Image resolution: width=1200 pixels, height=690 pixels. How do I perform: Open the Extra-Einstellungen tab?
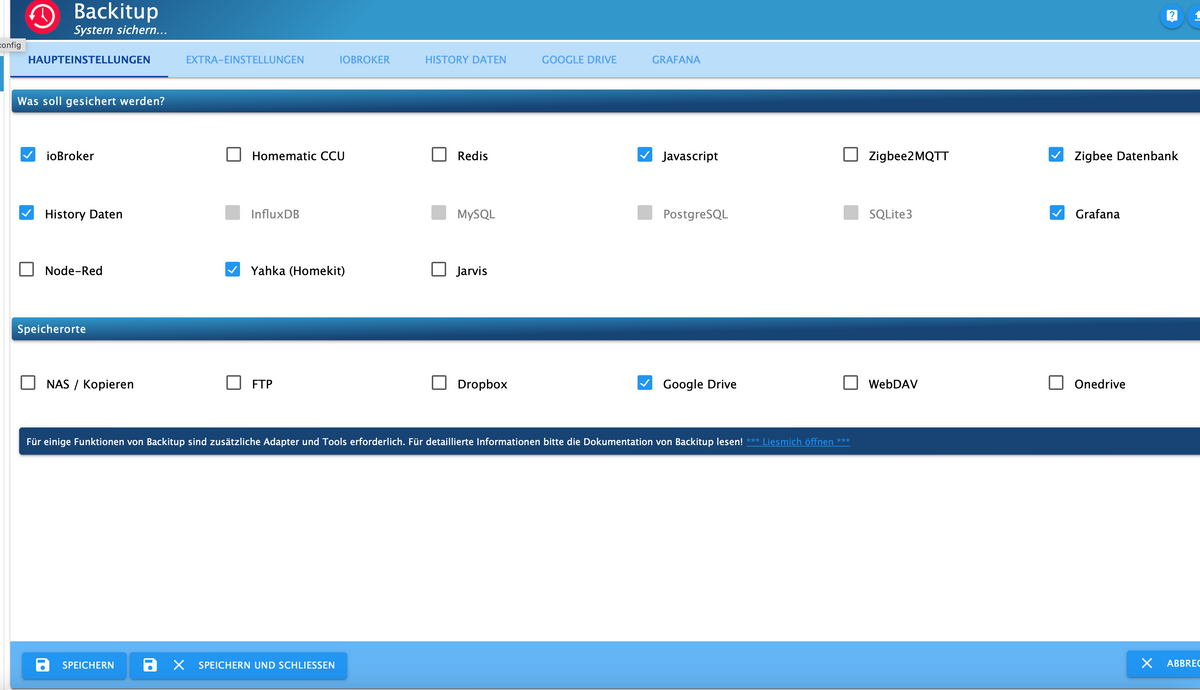point(245,60)
